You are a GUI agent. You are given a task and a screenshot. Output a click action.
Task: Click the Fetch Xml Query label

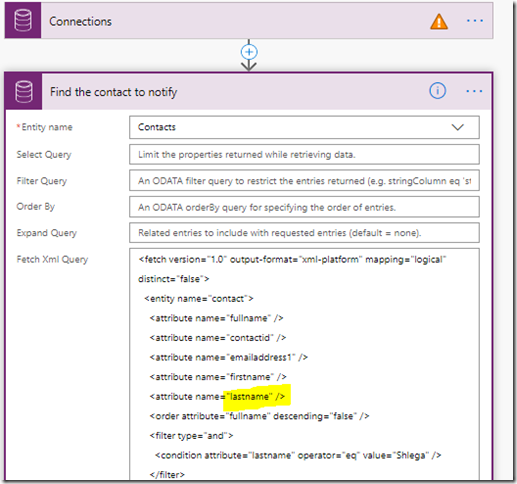click(52, 259)
